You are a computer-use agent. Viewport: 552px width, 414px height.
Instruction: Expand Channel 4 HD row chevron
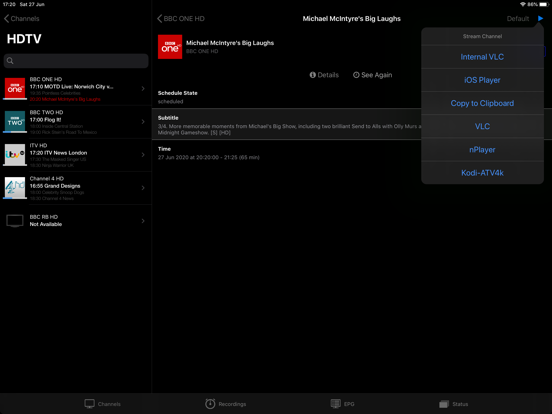pyautogui.click(x=143, y=188)
